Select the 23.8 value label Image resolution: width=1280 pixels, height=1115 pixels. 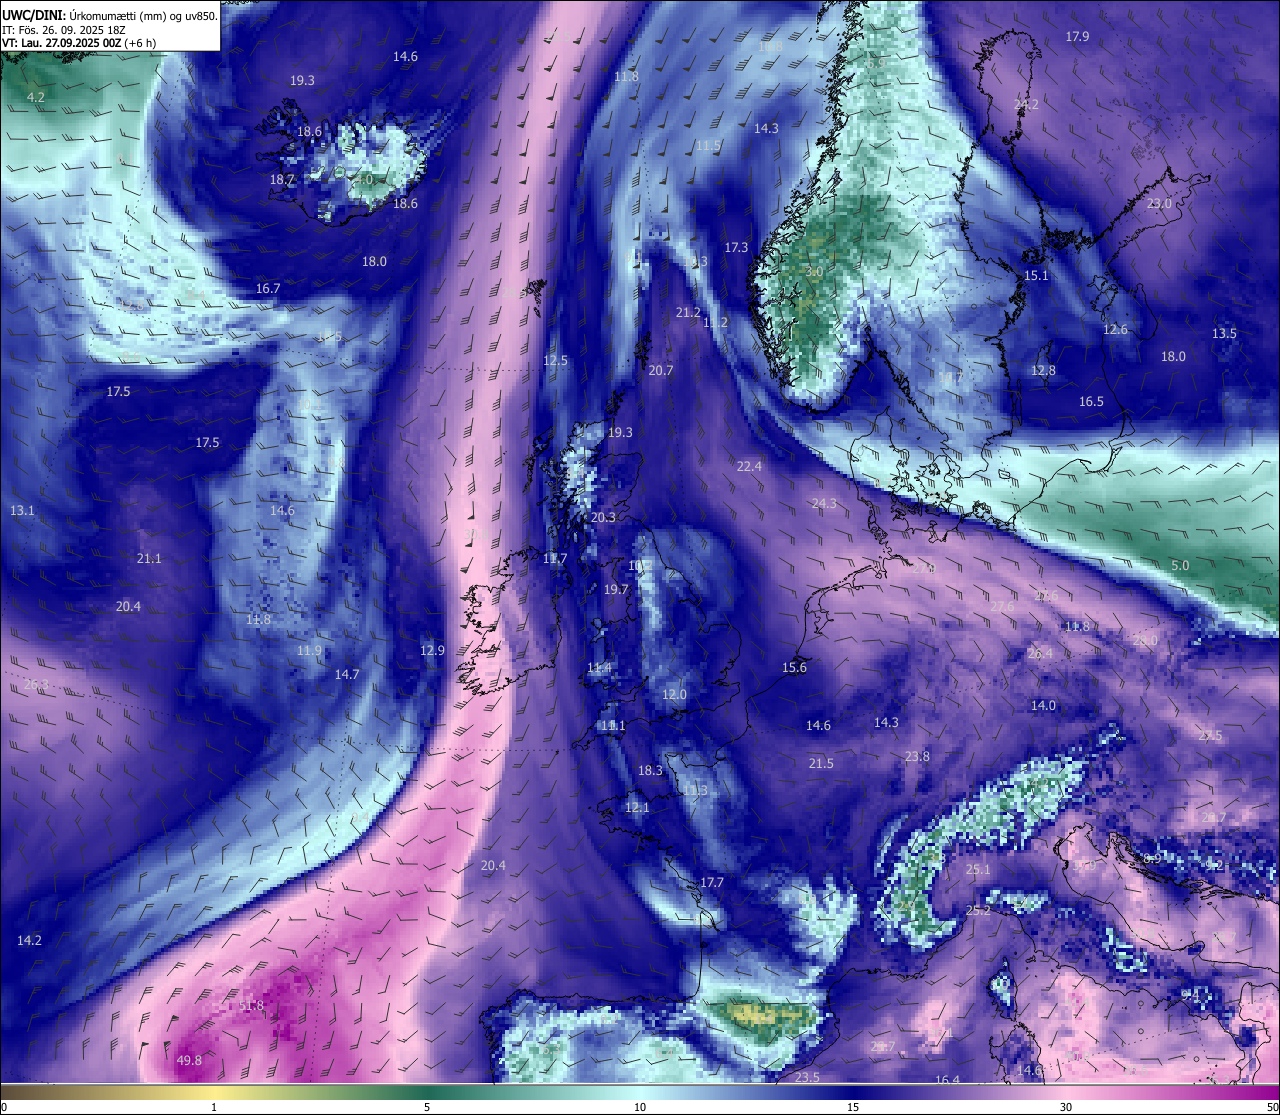click(917, 756)
